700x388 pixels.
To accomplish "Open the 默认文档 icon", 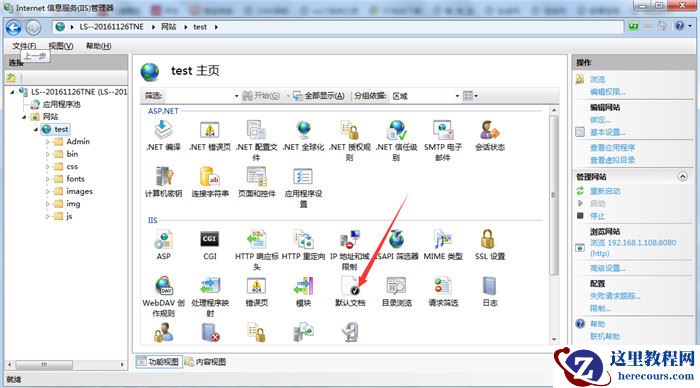I will click(350, 286).
